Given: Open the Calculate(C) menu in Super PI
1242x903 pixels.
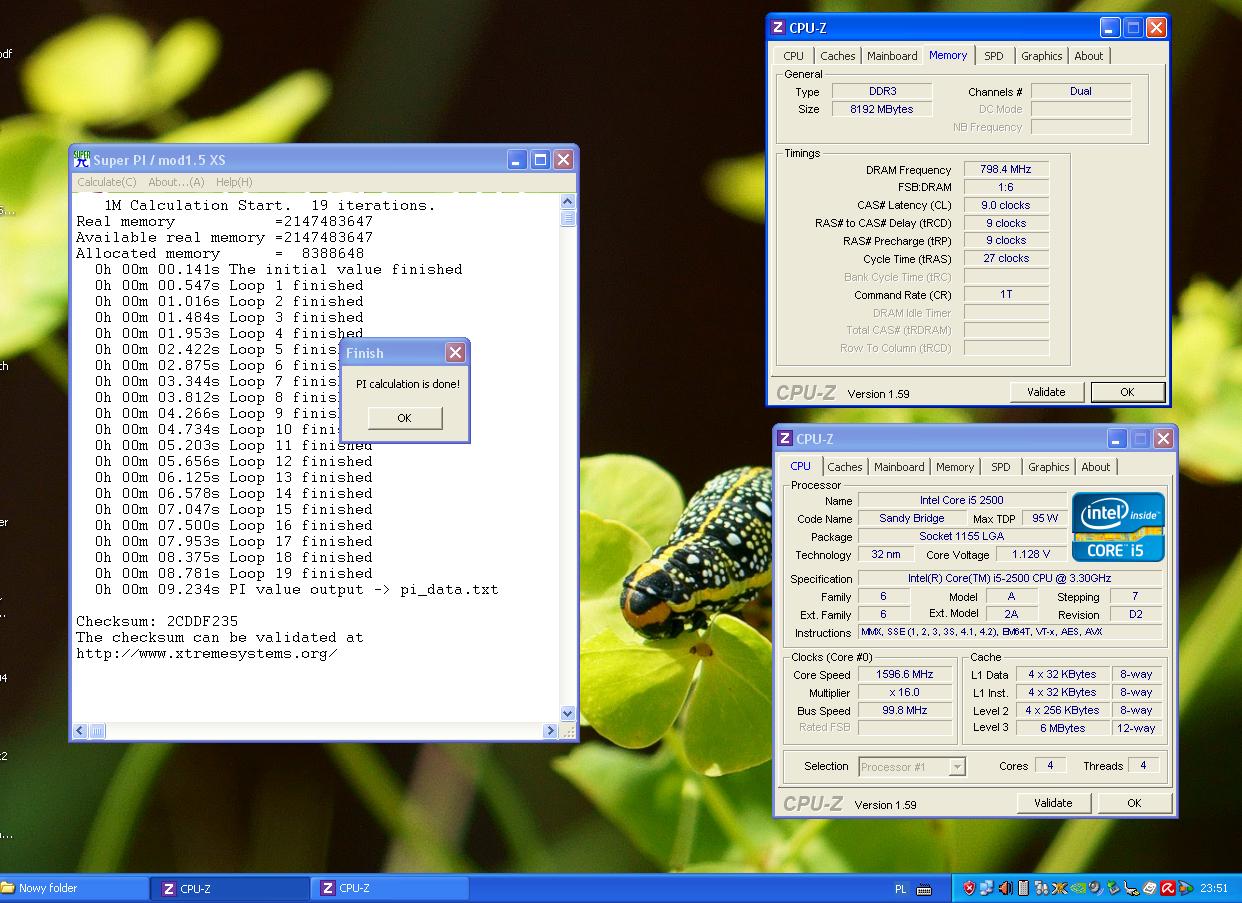Looking at the screenshot, I should (107, 182).
